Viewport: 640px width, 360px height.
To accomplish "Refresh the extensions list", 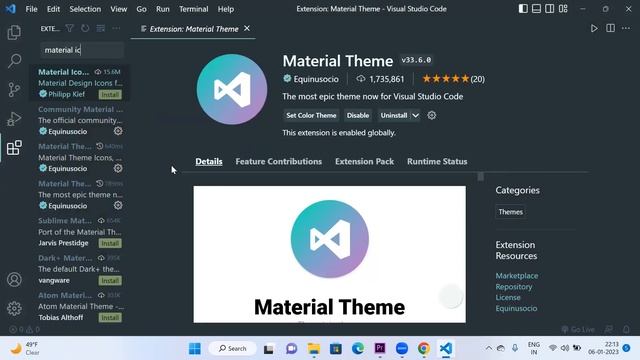I will point(85,29).
